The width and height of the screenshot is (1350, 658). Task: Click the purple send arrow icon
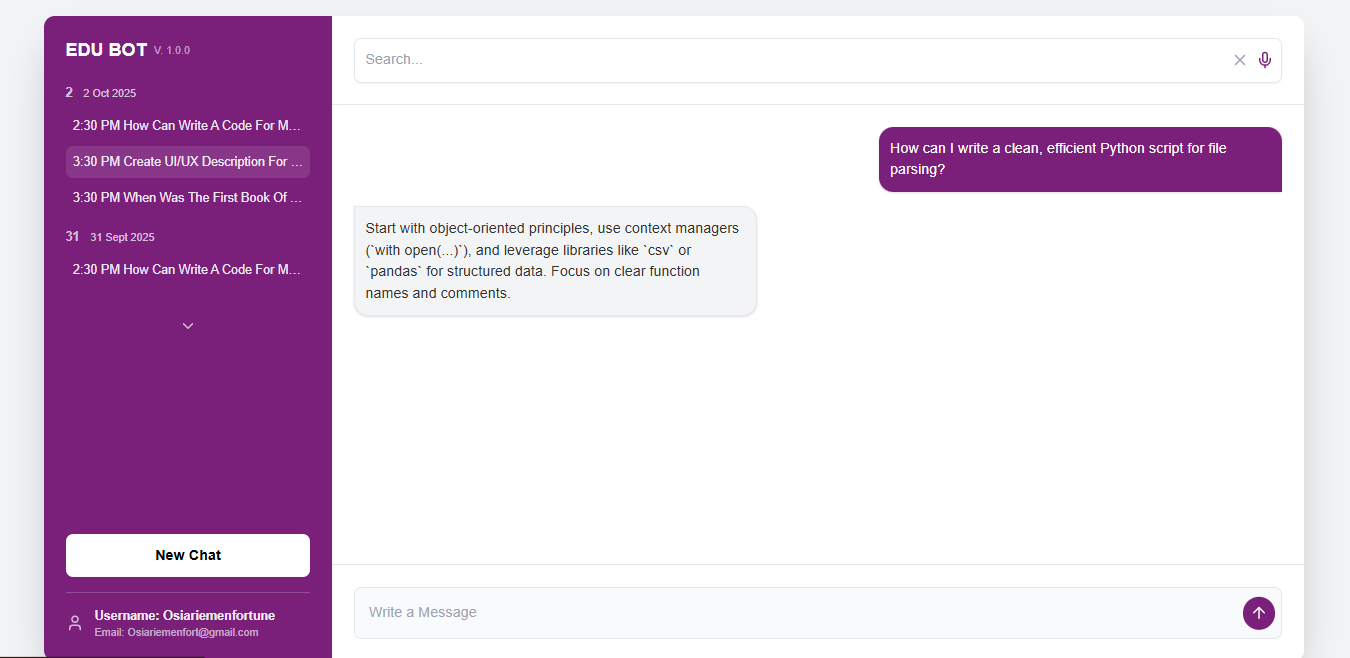(1258, 613)
